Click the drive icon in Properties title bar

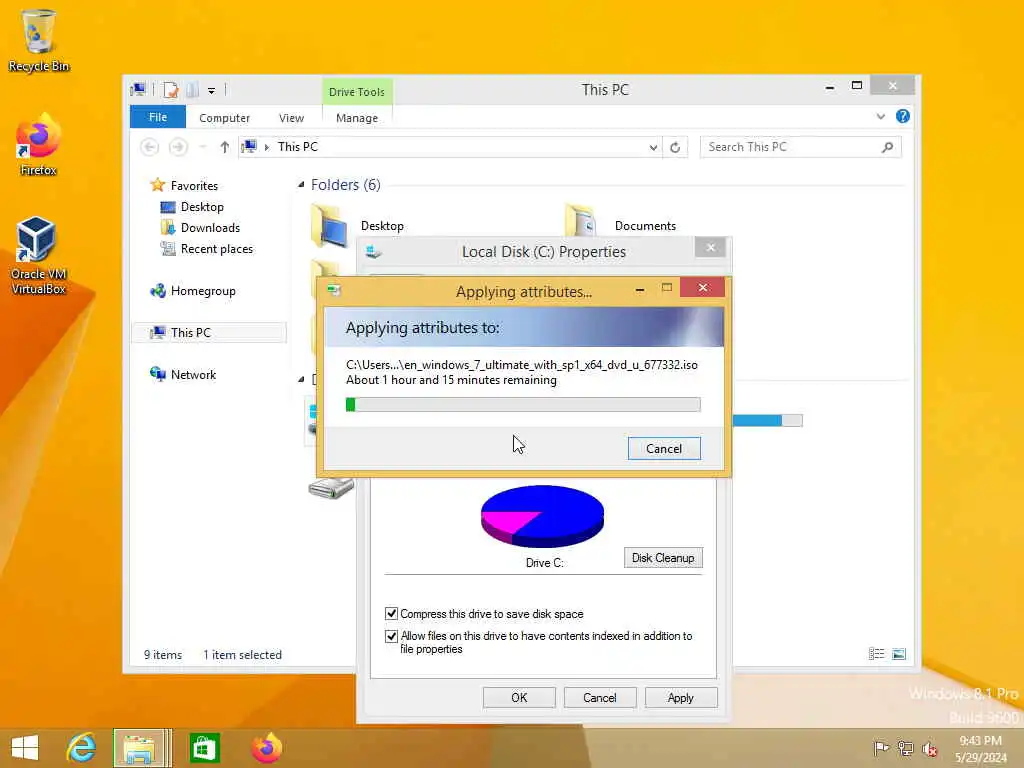(x=374, y=251)
